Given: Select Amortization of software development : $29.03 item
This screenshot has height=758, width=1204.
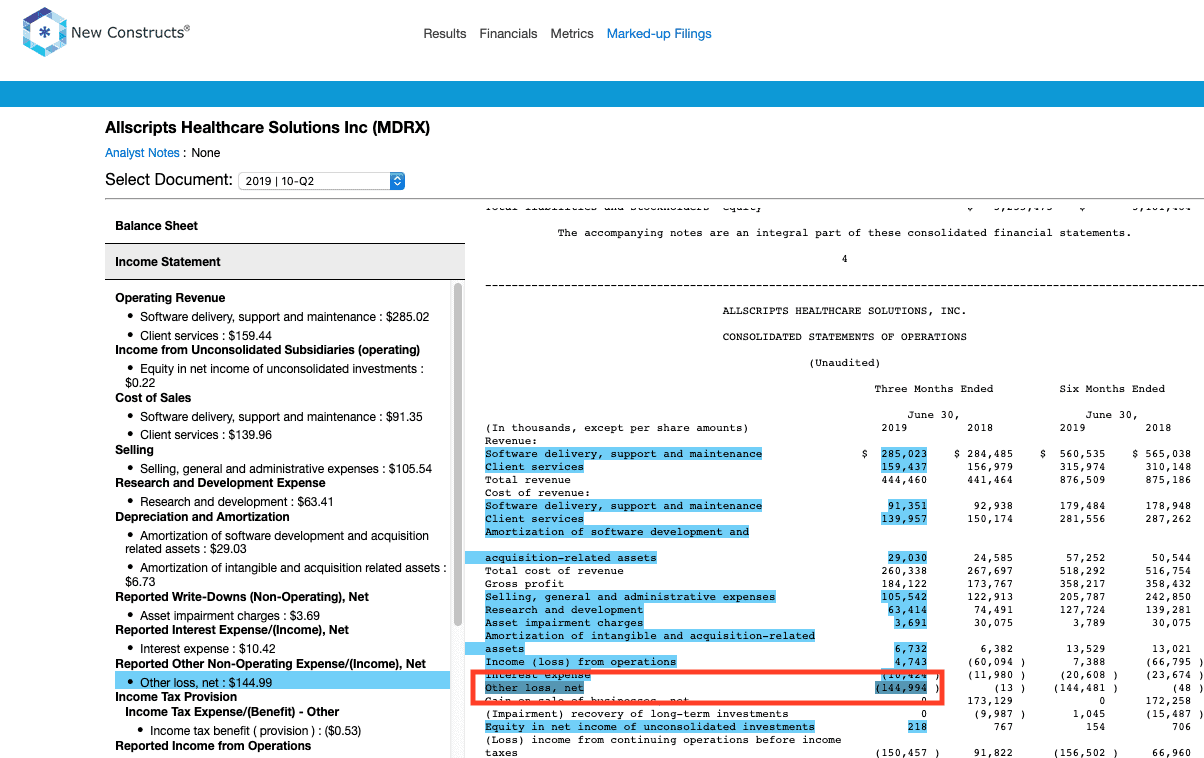Looking at the screenshot, I should (277, 542).
